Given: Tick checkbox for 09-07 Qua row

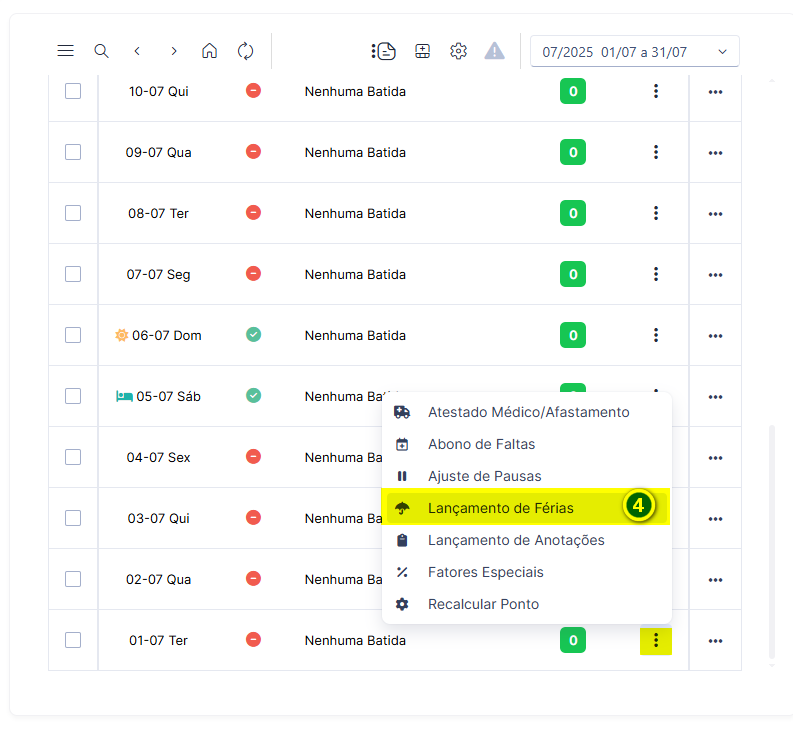Looking at the screenshot, I should [x=73, y=152].
